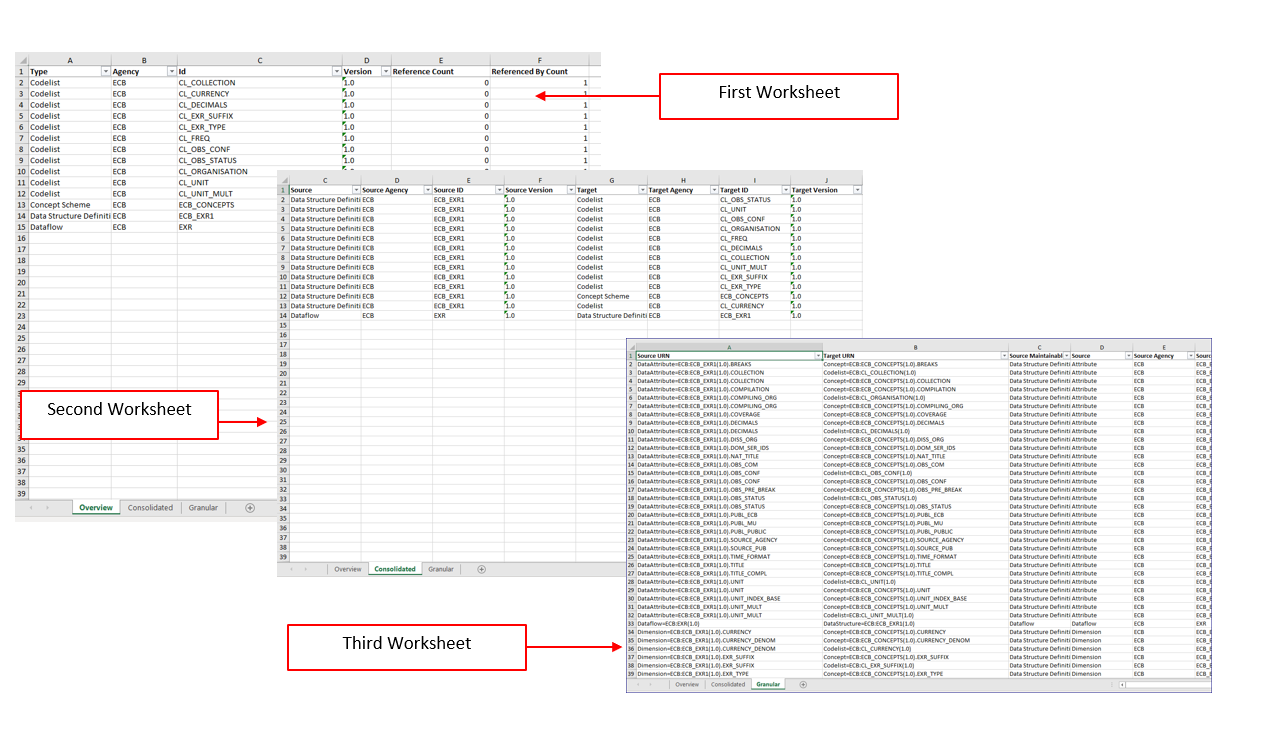Image resolution: width=1262 pixels, height=733 pixels.
Task: Click the horizontal scrollbar track in the Granular worksheet
Action: [x=1165, y=685]
